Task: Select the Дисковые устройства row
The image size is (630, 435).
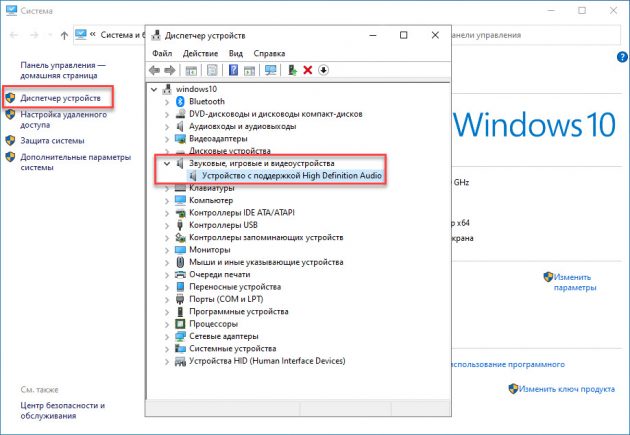Action: coord(229,151)
